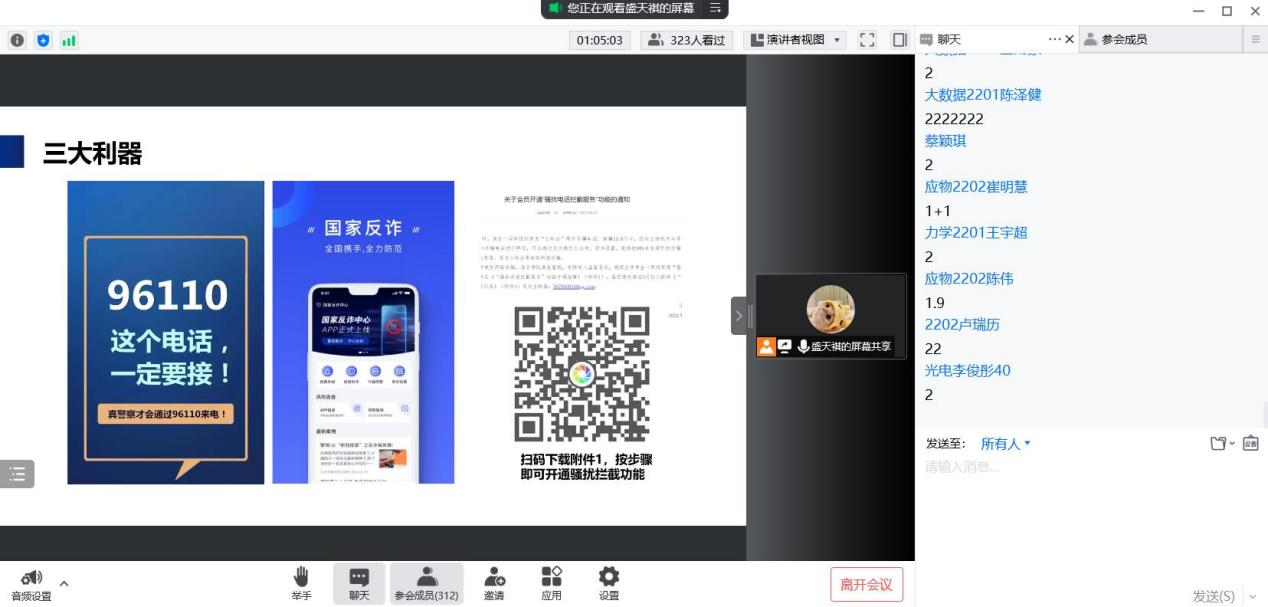
Task: Toggle the 参会成员(312) participants panel
Action: pos(426,583)
